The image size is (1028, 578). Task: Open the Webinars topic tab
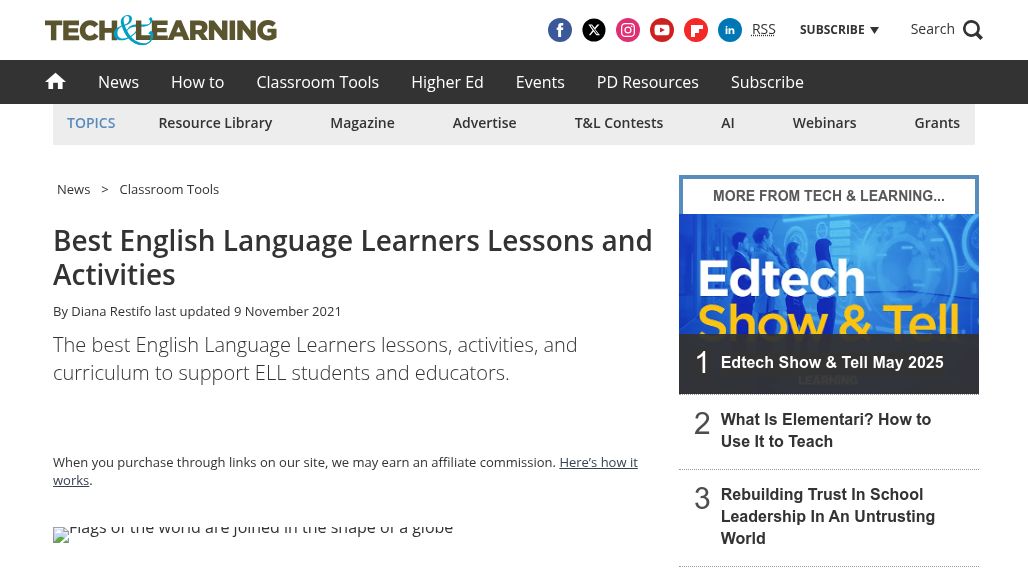click(824, 123)
